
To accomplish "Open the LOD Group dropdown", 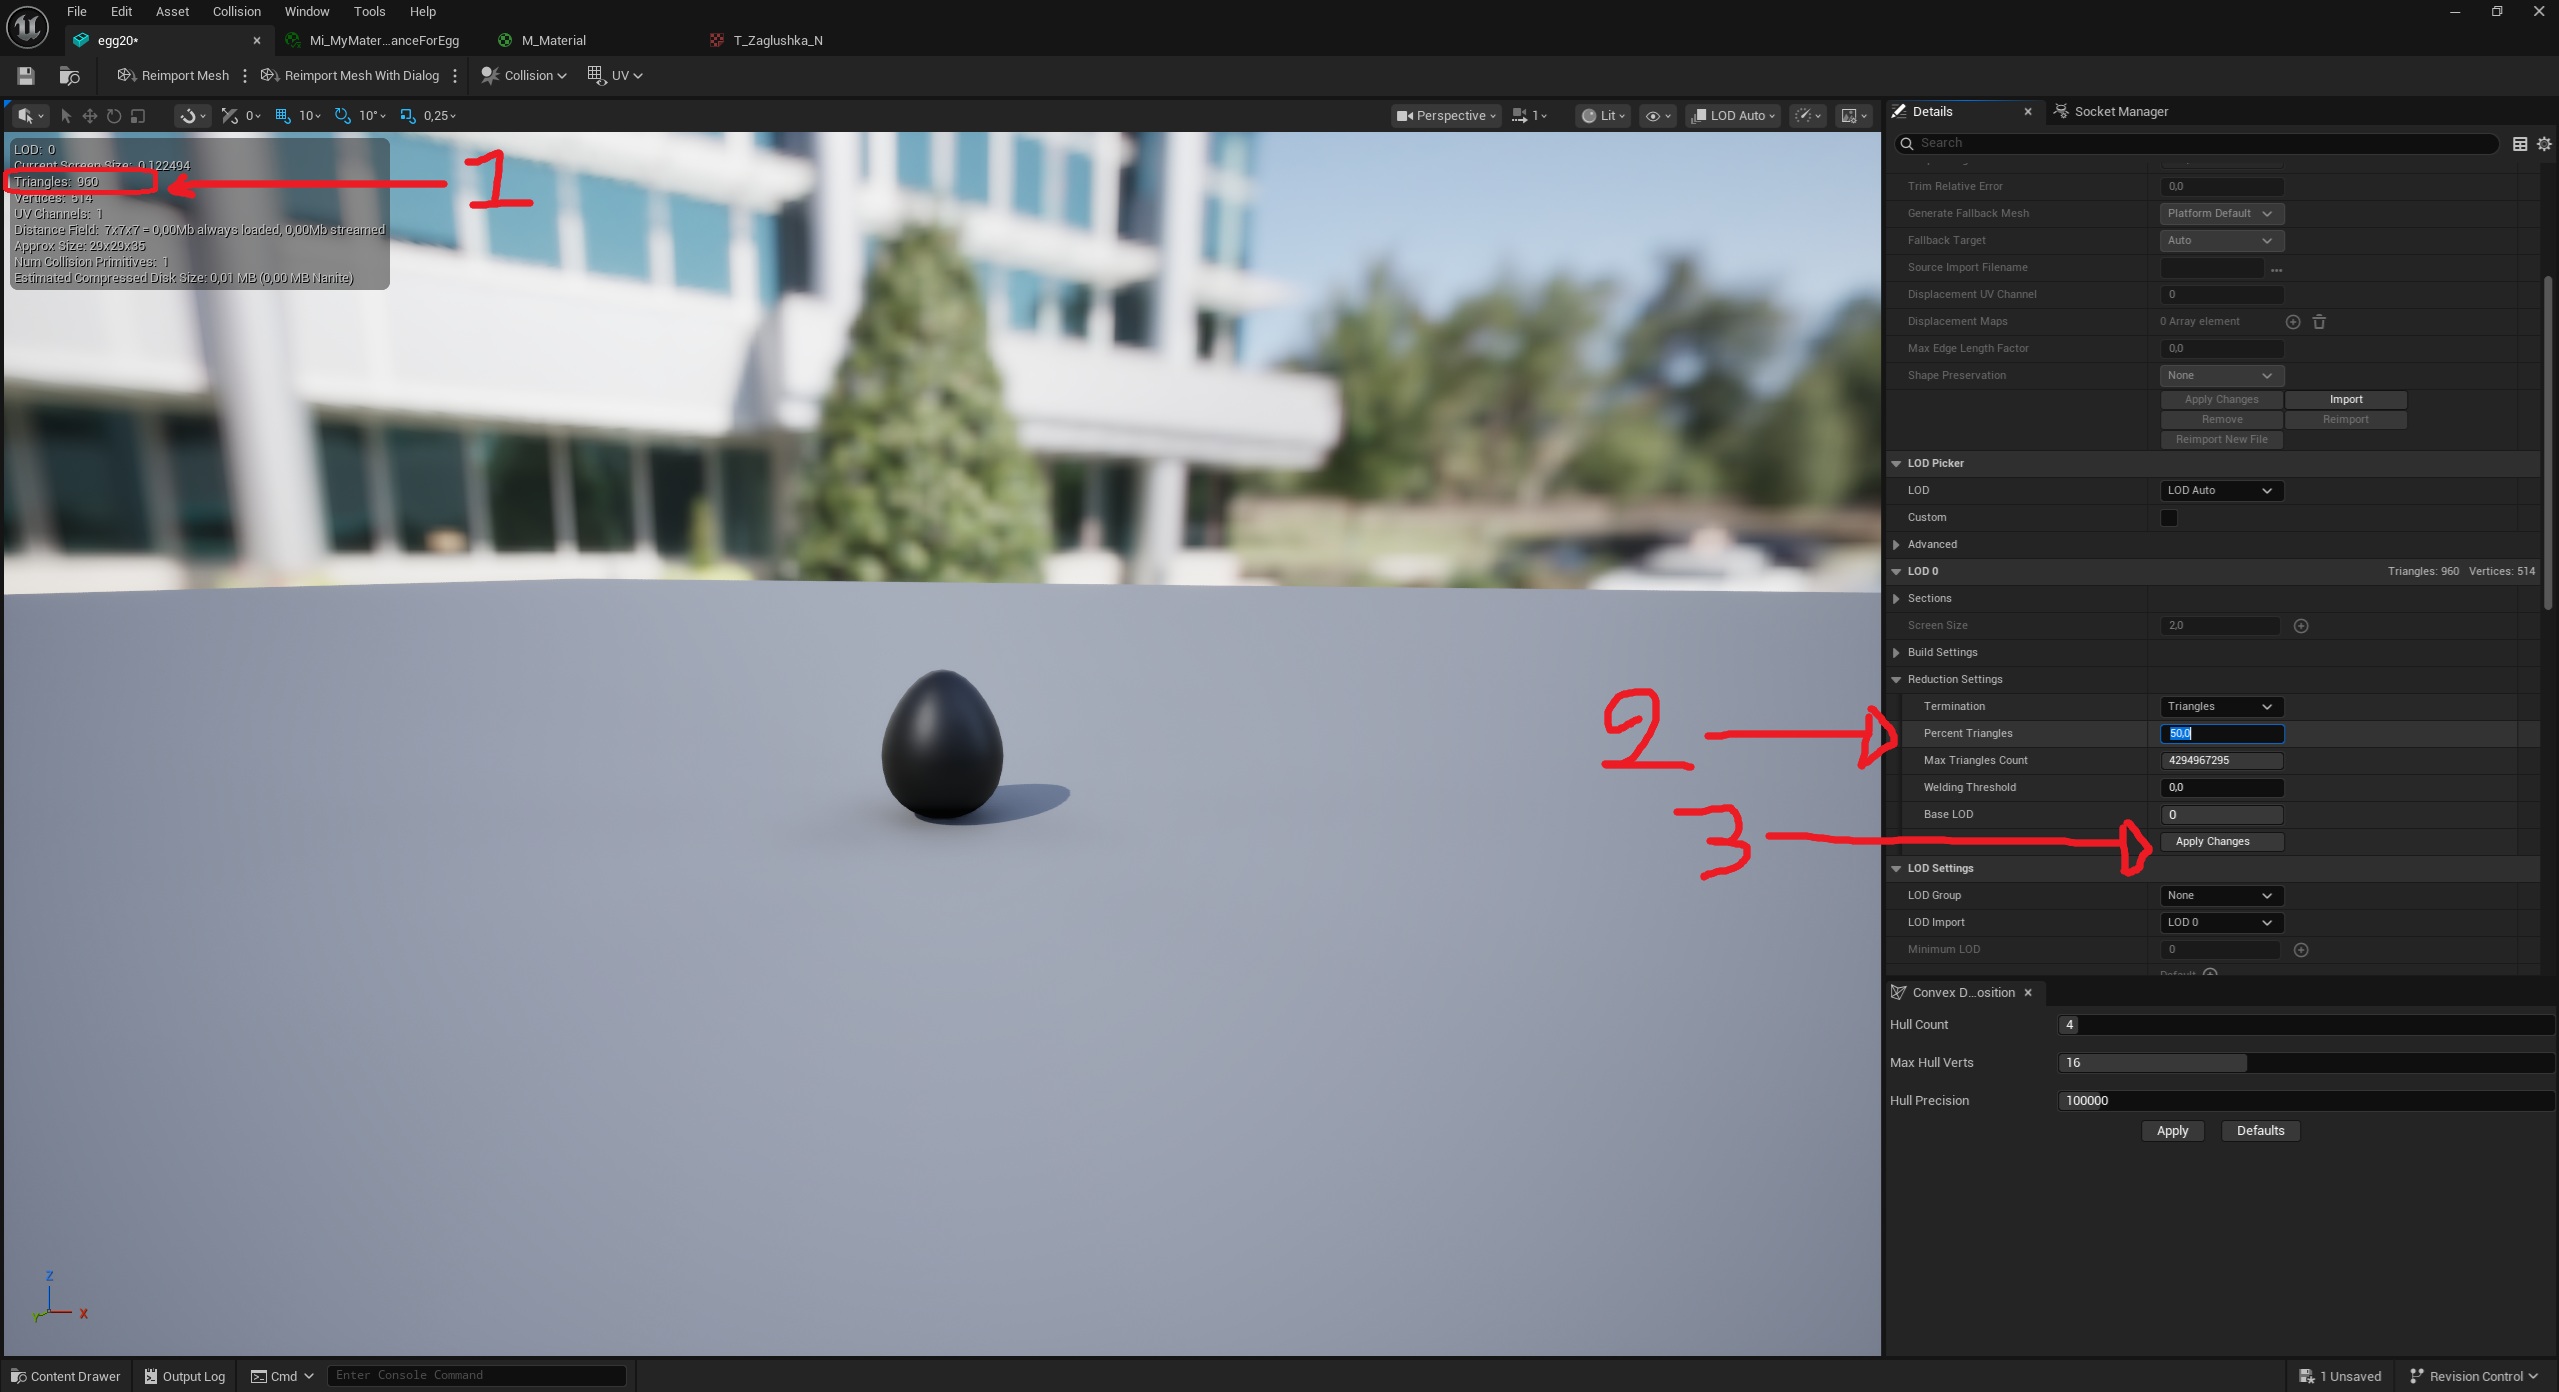I will 2221,896.
